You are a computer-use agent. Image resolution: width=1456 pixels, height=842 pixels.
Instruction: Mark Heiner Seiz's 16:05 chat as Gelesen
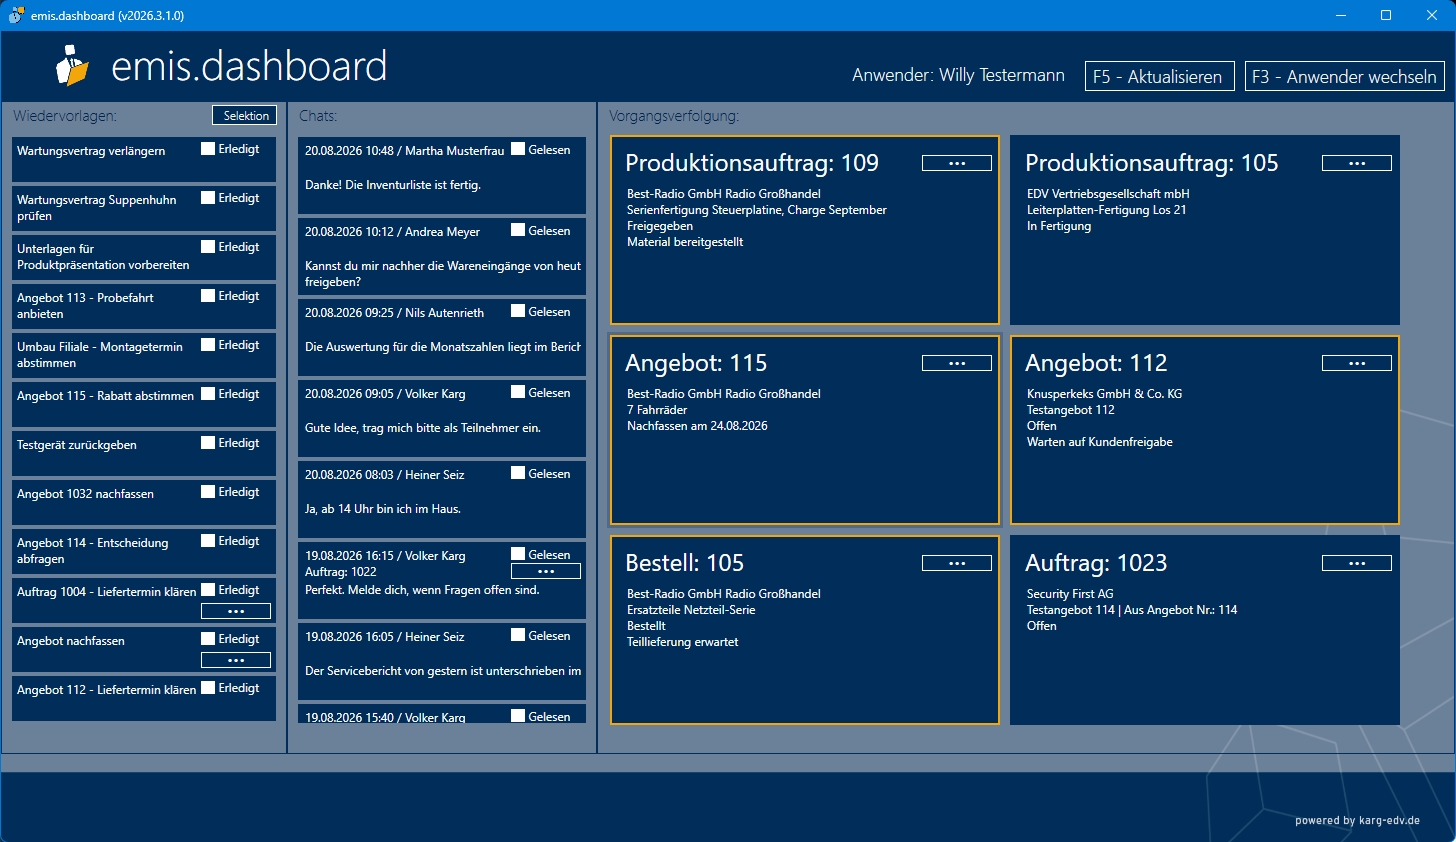pyautogui.click(x=518, y=635)
